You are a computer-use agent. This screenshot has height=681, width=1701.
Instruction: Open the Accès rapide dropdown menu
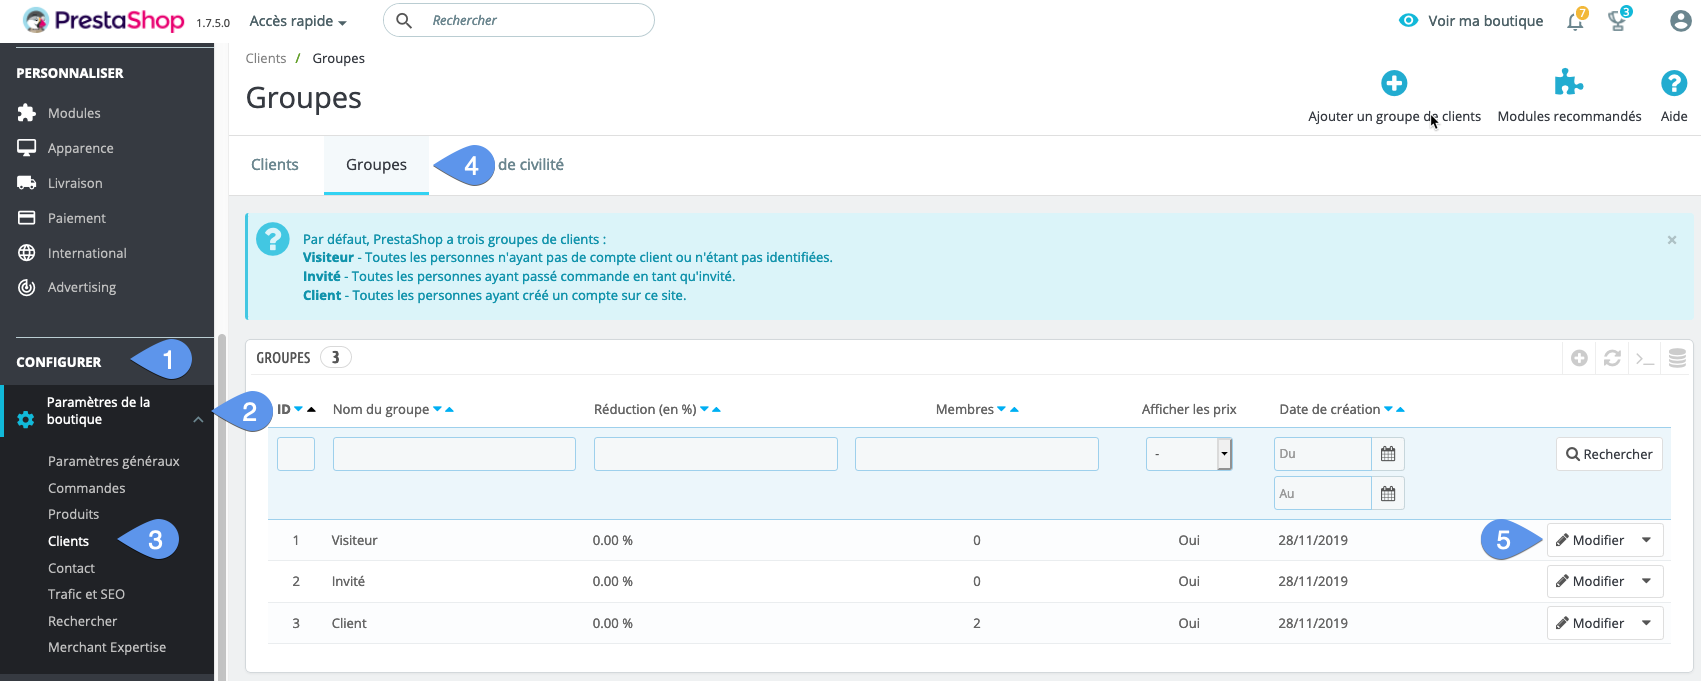[298, 21]
